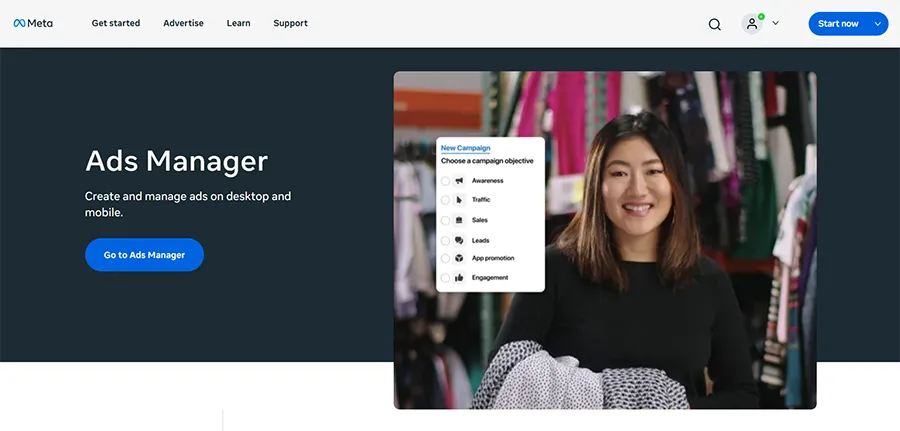Open the search magnifier icon
900x431 pixels.
point(715,24)
